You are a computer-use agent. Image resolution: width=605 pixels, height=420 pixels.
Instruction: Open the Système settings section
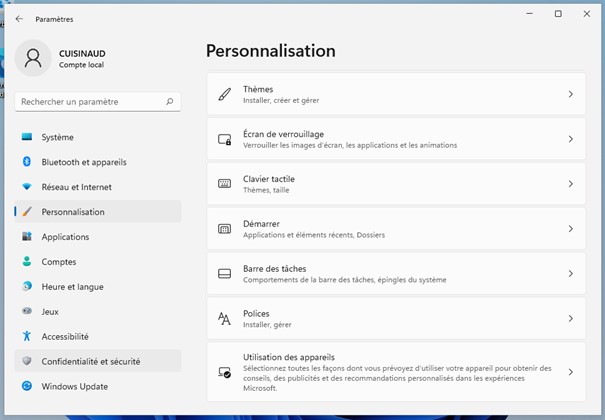click(x=57, y=137)
